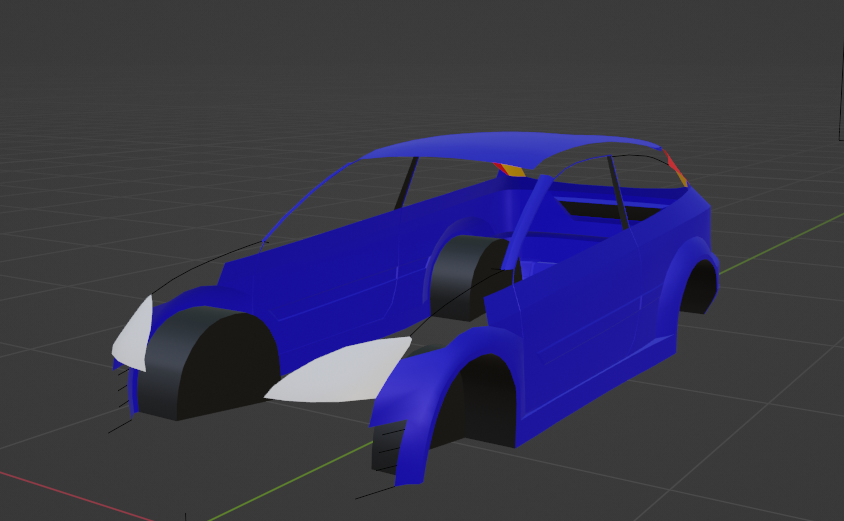Select the black wheel well in the car's middle
Image resolution: width=844 pixels, height=521 pixels.
pos(468,277)
